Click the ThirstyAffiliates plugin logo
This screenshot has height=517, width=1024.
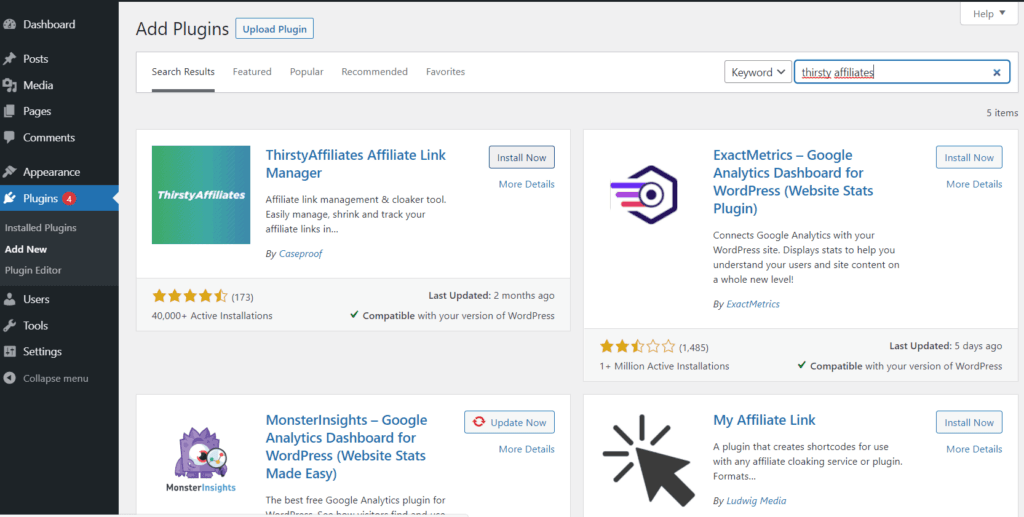[201, 195]
